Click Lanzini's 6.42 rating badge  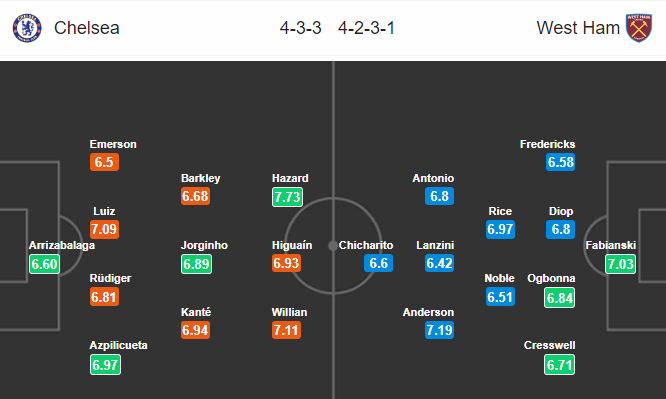click(x=439, y=263)
